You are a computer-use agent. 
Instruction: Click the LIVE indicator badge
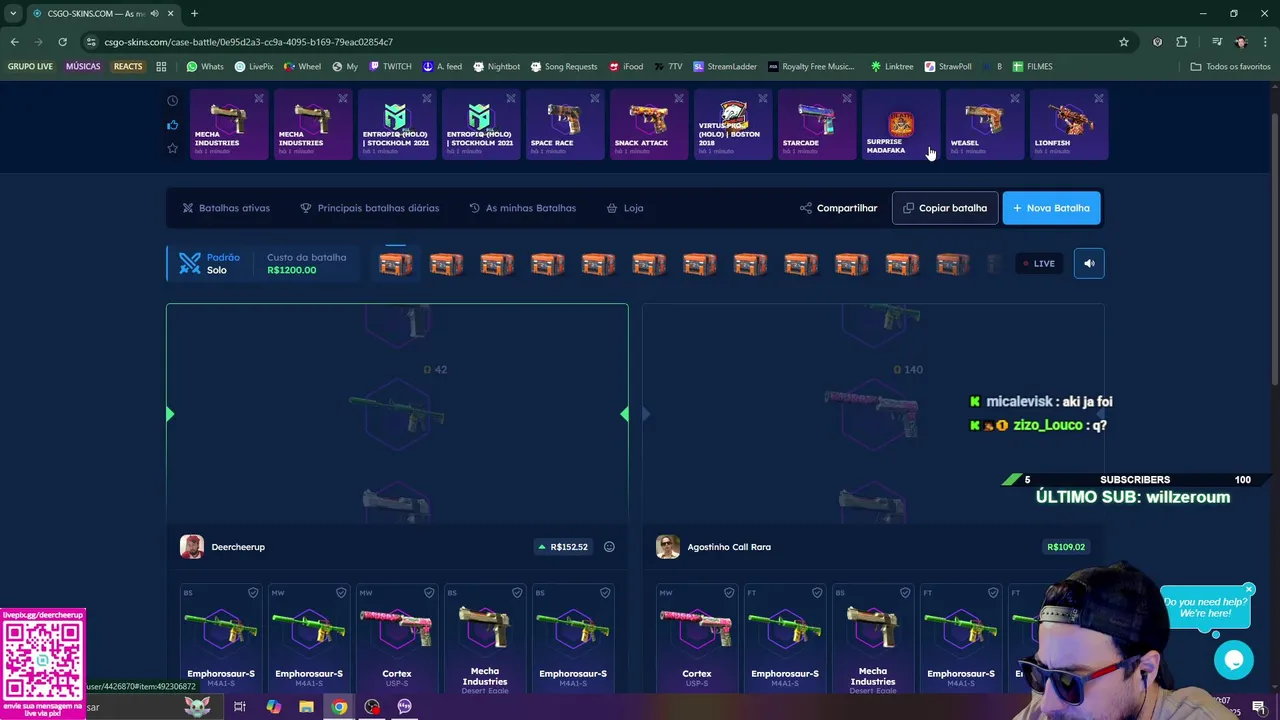pos(1038,264)
